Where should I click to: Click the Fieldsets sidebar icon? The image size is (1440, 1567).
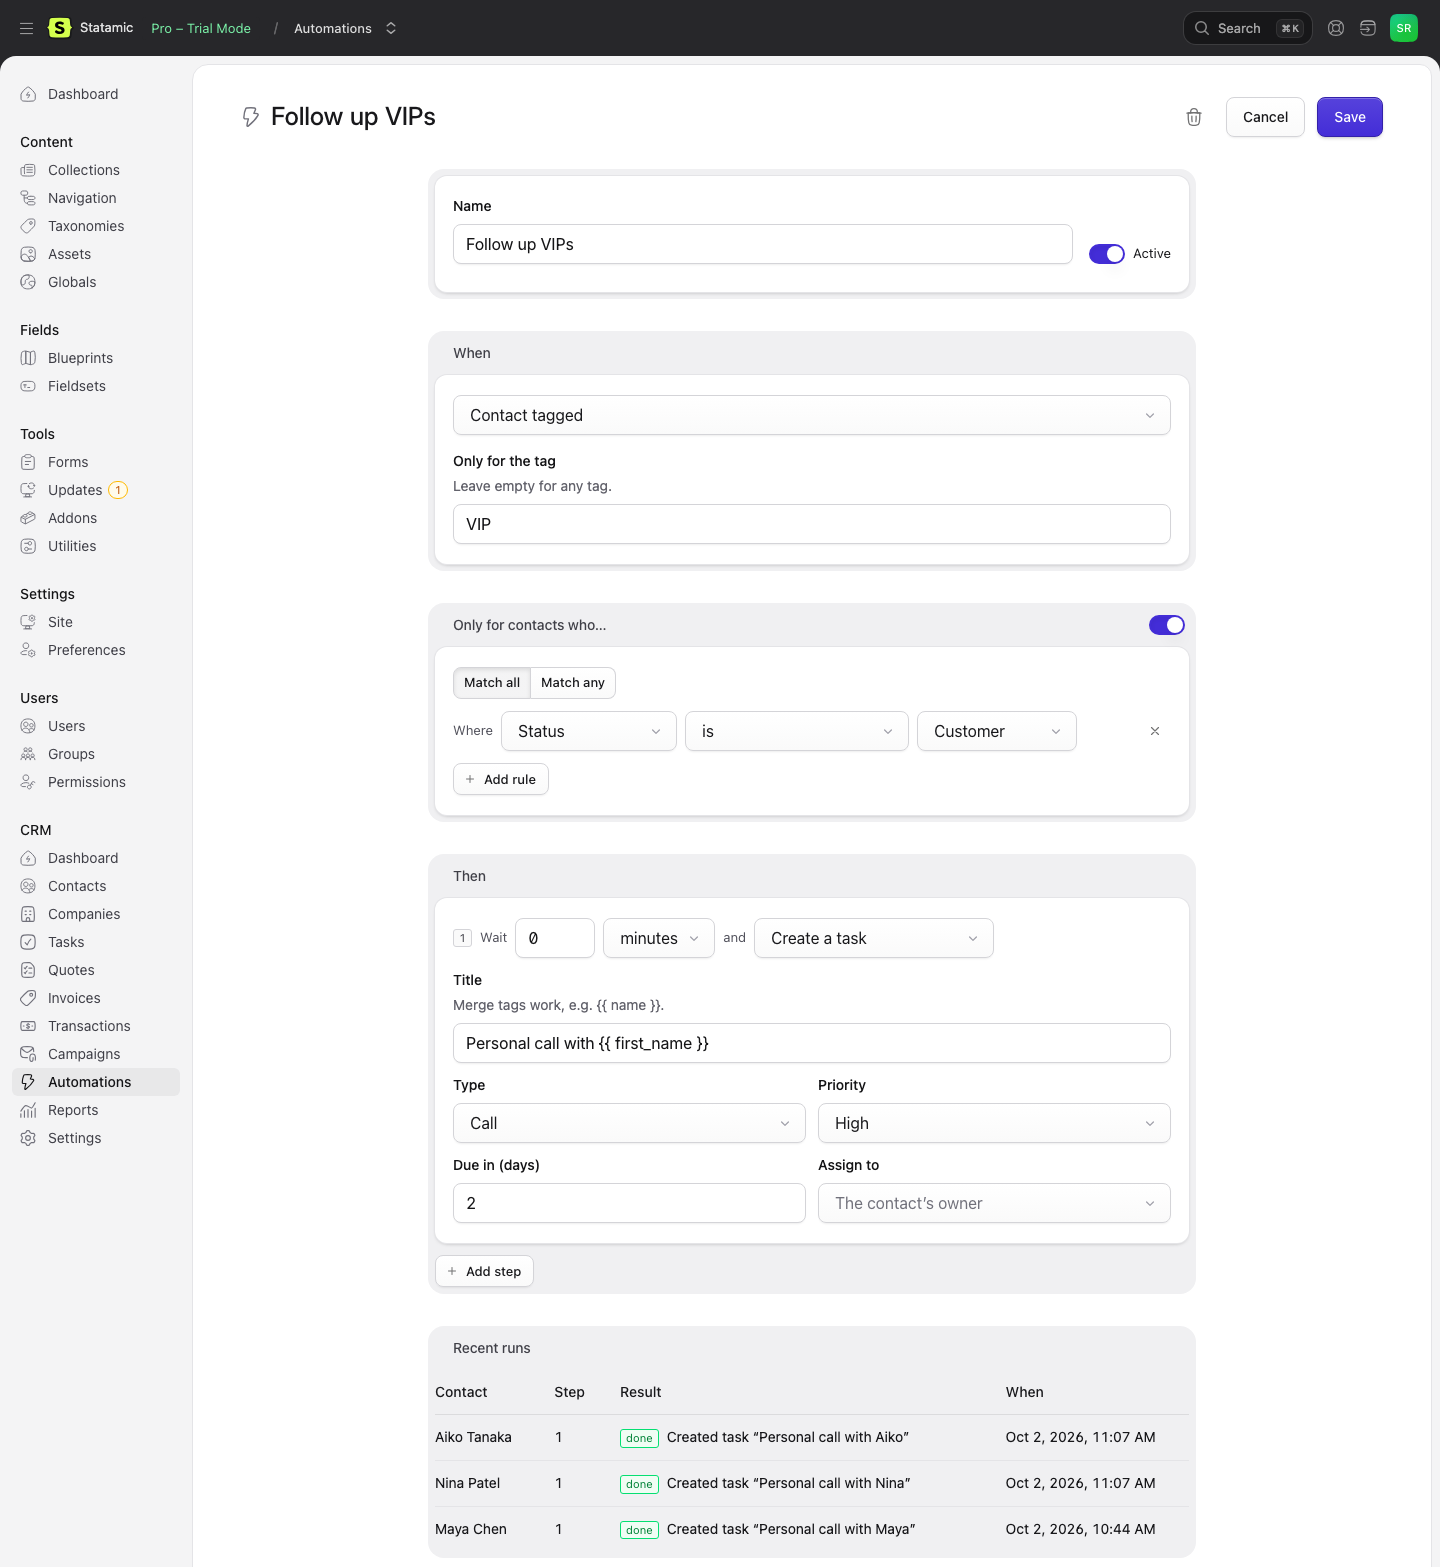(x=28, y=386)
